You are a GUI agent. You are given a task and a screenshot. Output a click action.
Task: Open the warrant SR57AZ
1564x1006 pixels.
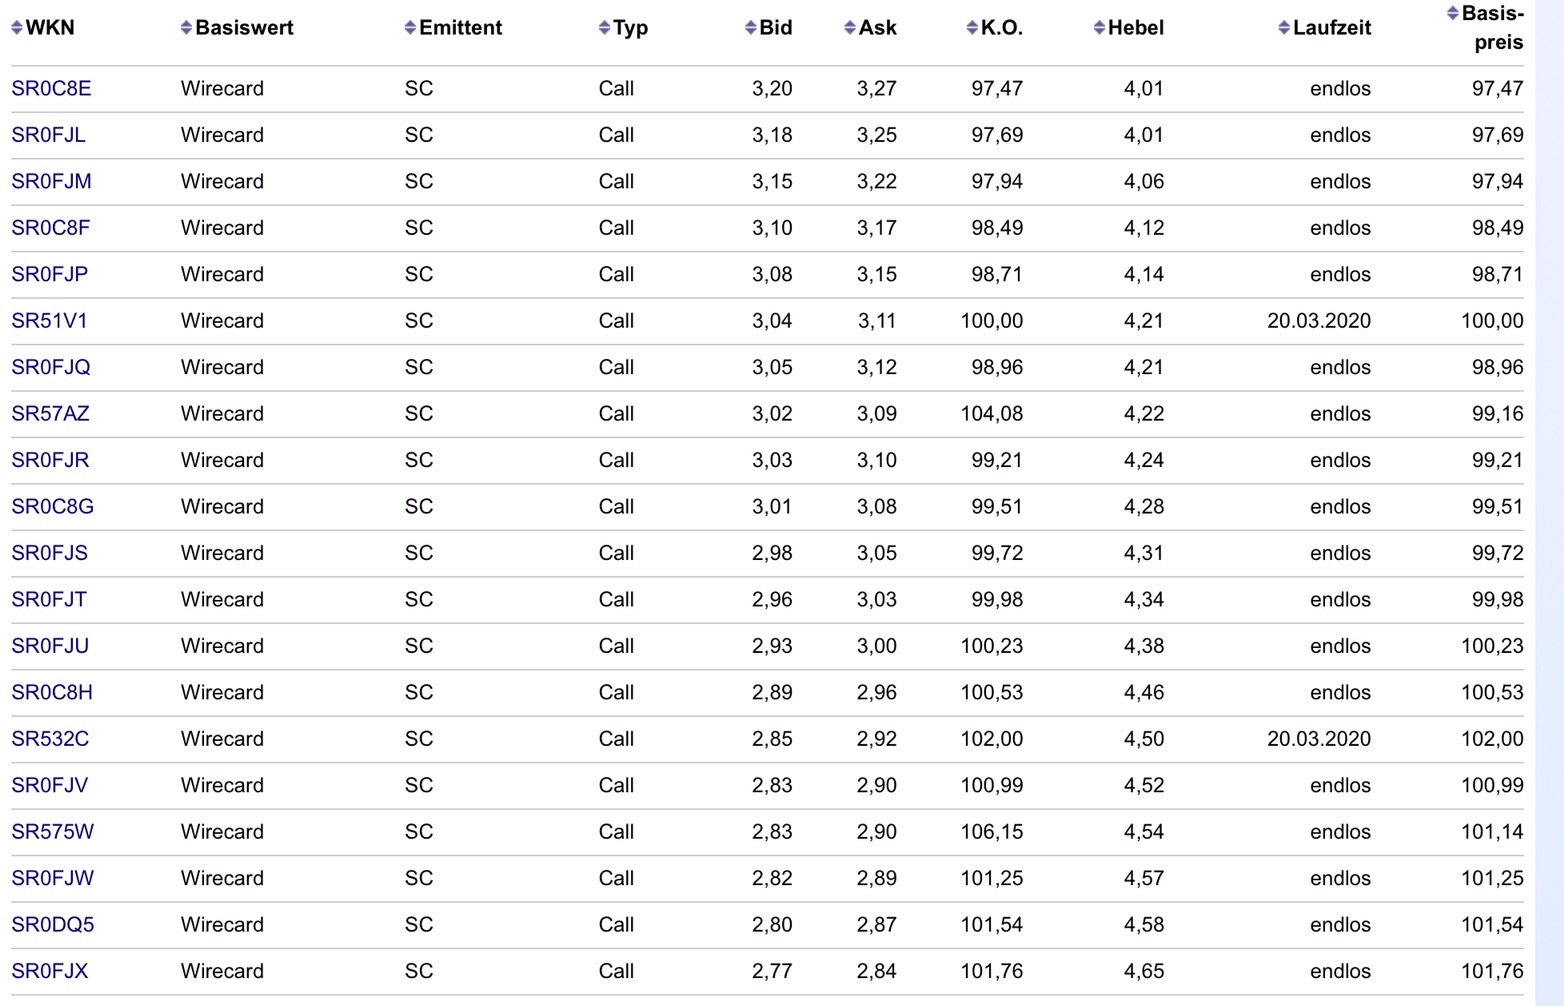tap(52, 413)
